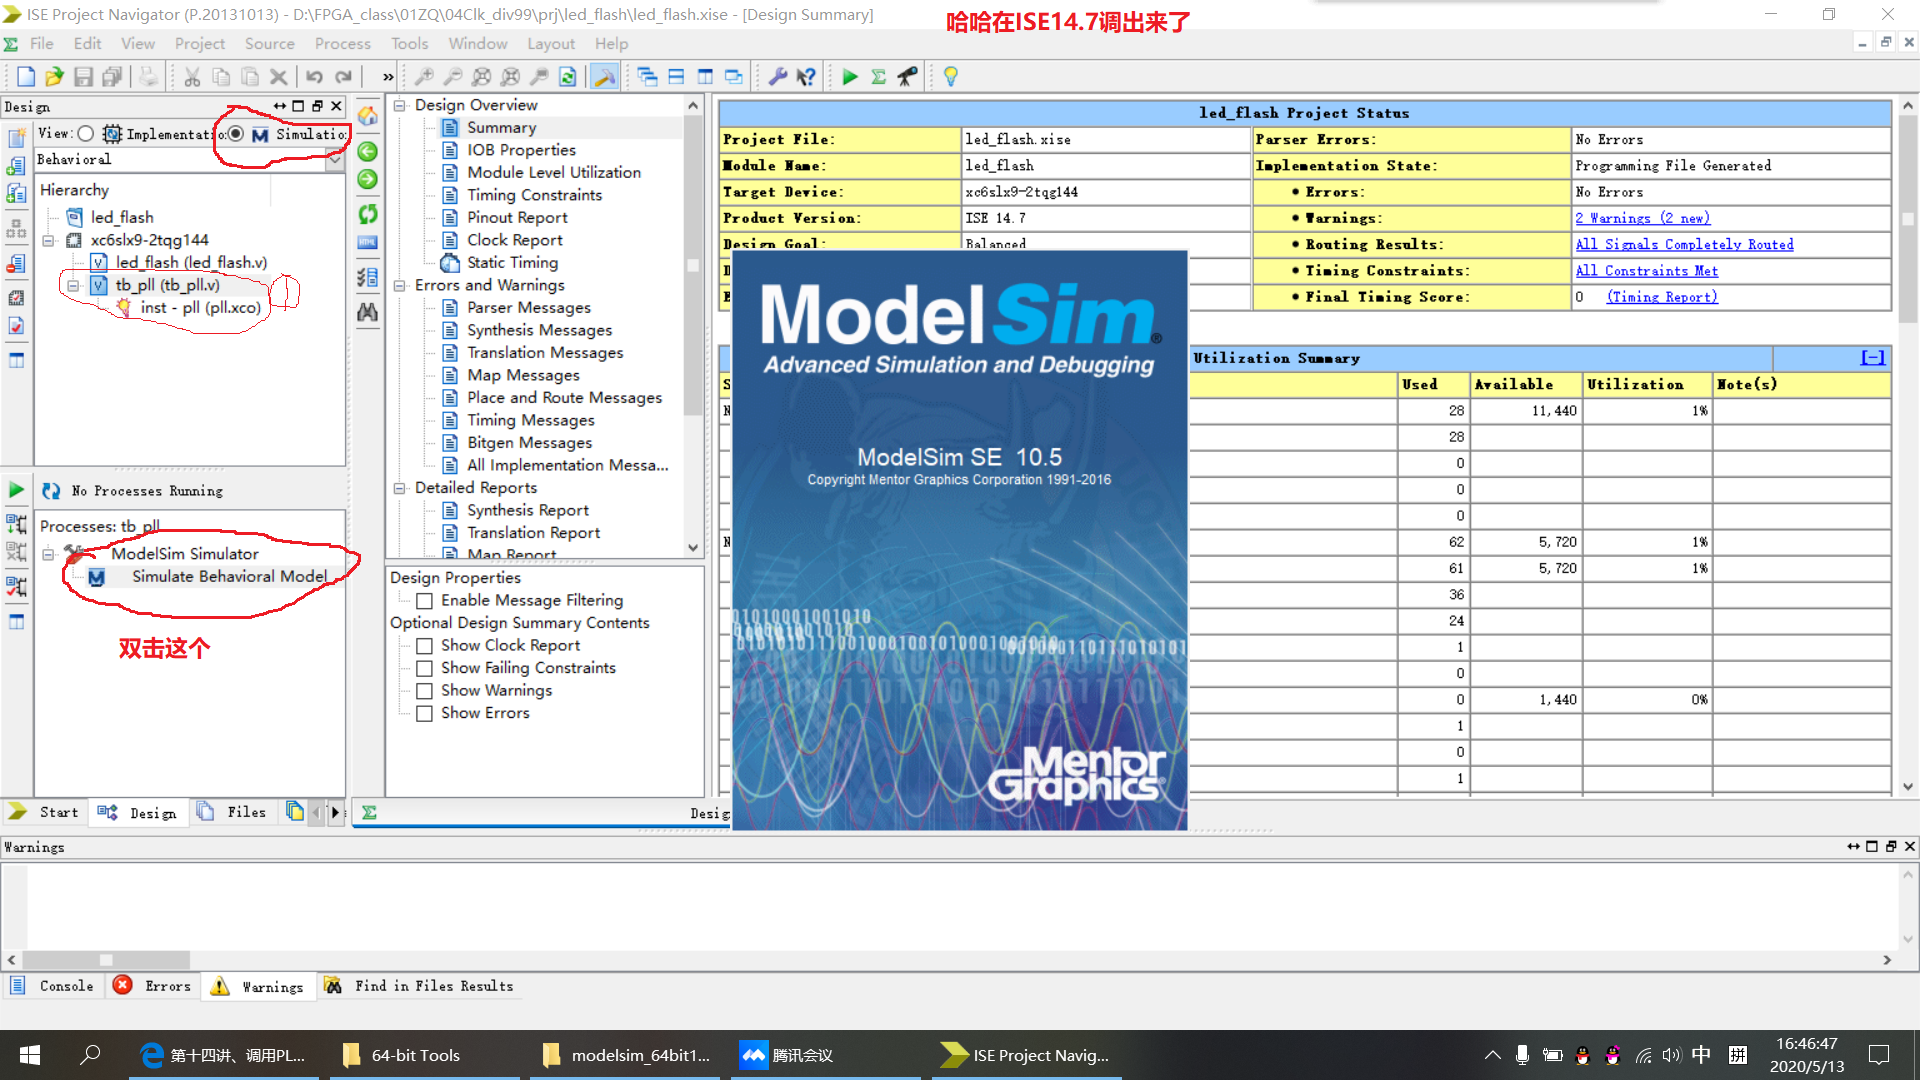
Task: Enable Message Filtering checkbox
Action: (x=424, y=601)
